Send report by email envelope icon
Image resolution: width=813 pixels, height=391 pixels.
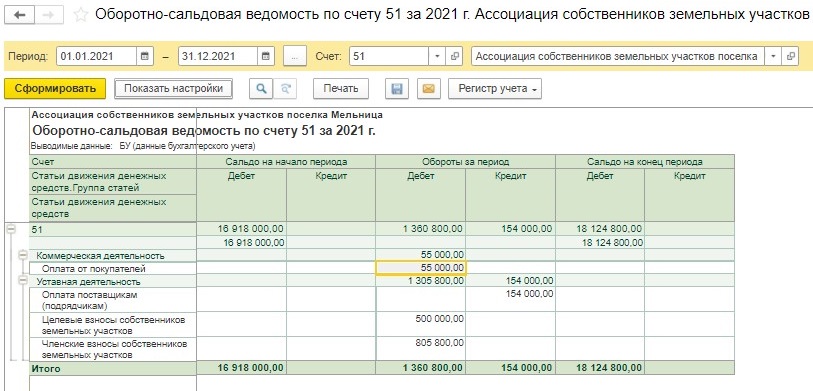(x=428, y=89)
